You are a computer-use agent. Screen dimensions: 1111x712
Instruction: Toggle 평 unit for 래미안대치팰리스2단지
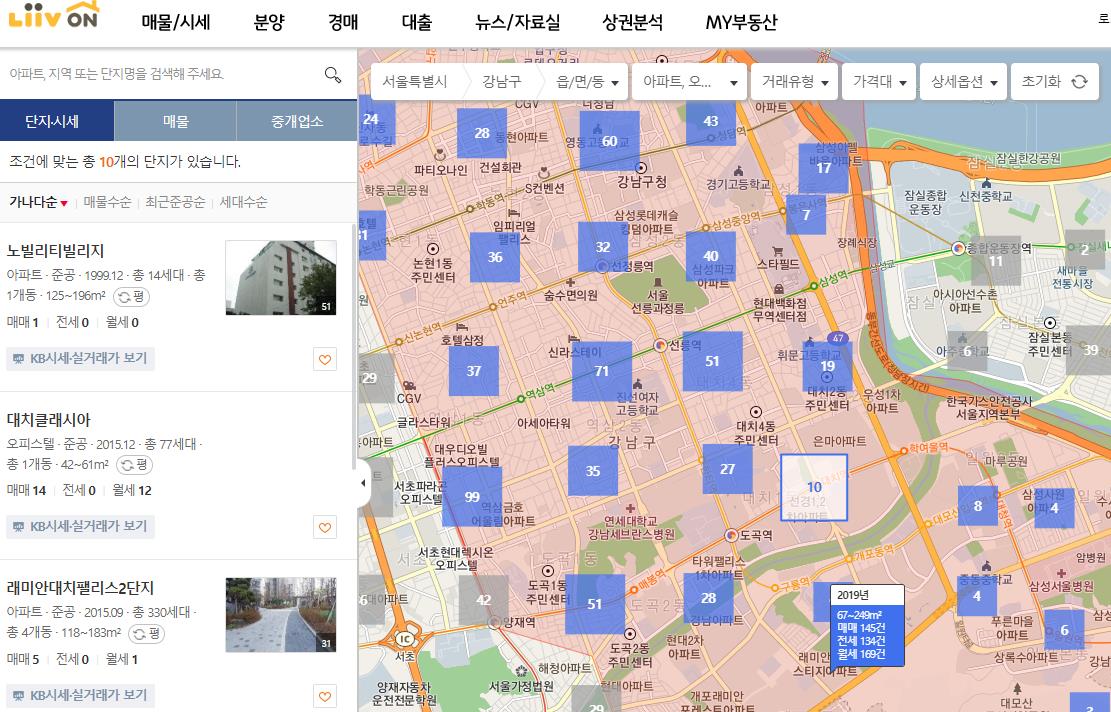tap(147, 633)
